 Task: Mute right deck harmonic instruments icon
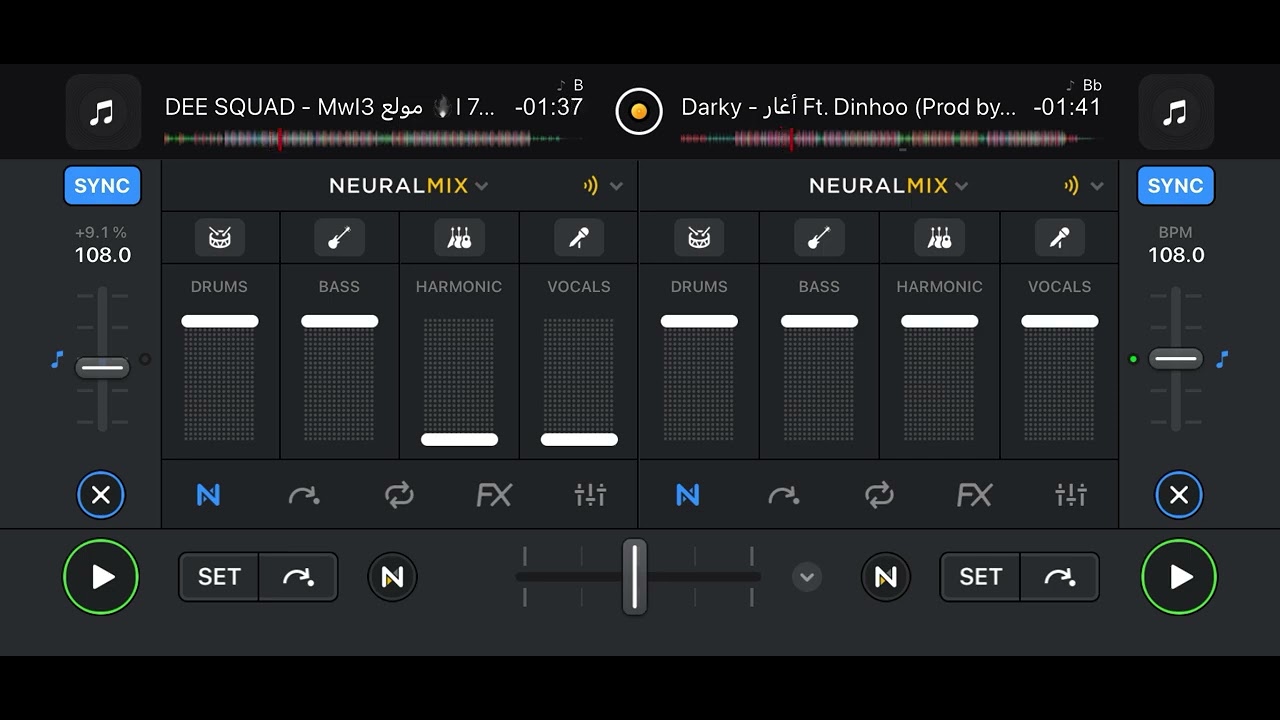pos(939,238)
